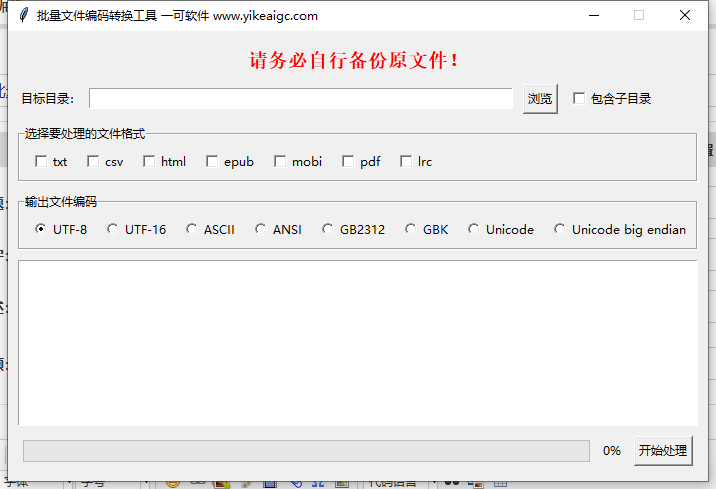This screenshot has height=489, width=716.
Task: Click the 0% progress label
Action: pos(612,451)
